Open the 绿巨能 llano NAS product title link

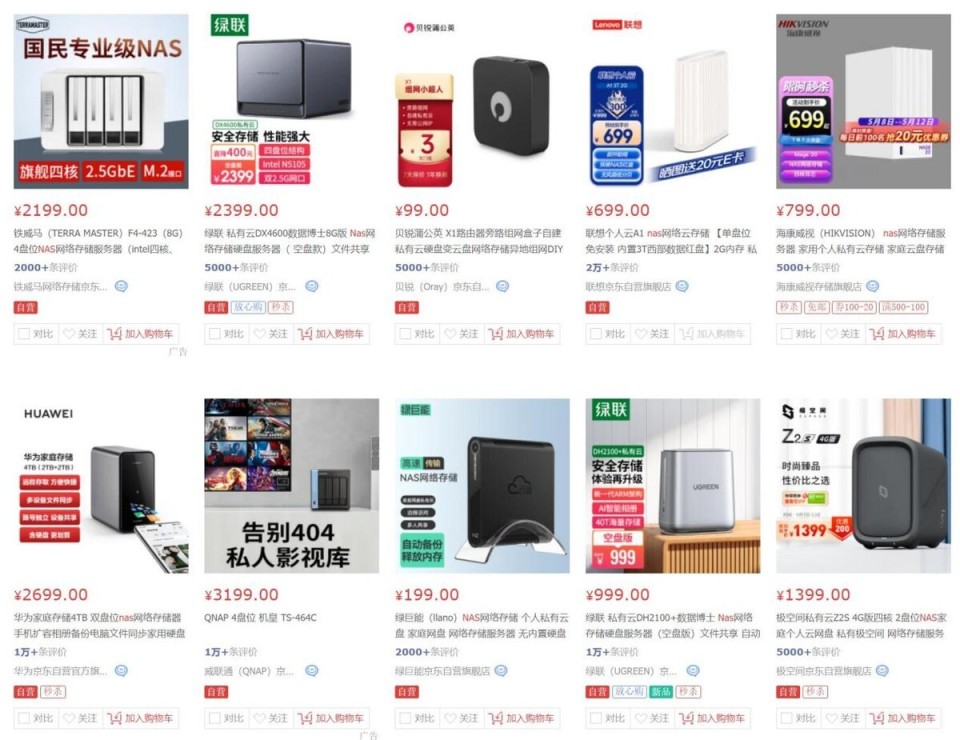pos(481,626)
